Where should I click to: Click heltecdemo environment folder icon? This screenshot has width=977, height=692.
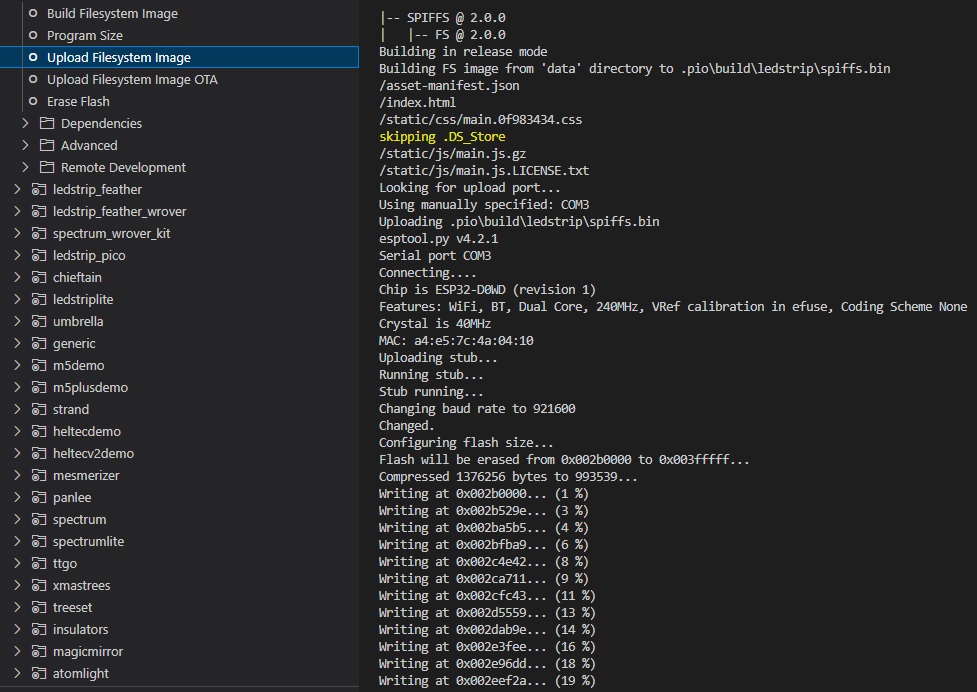point(39,432)
